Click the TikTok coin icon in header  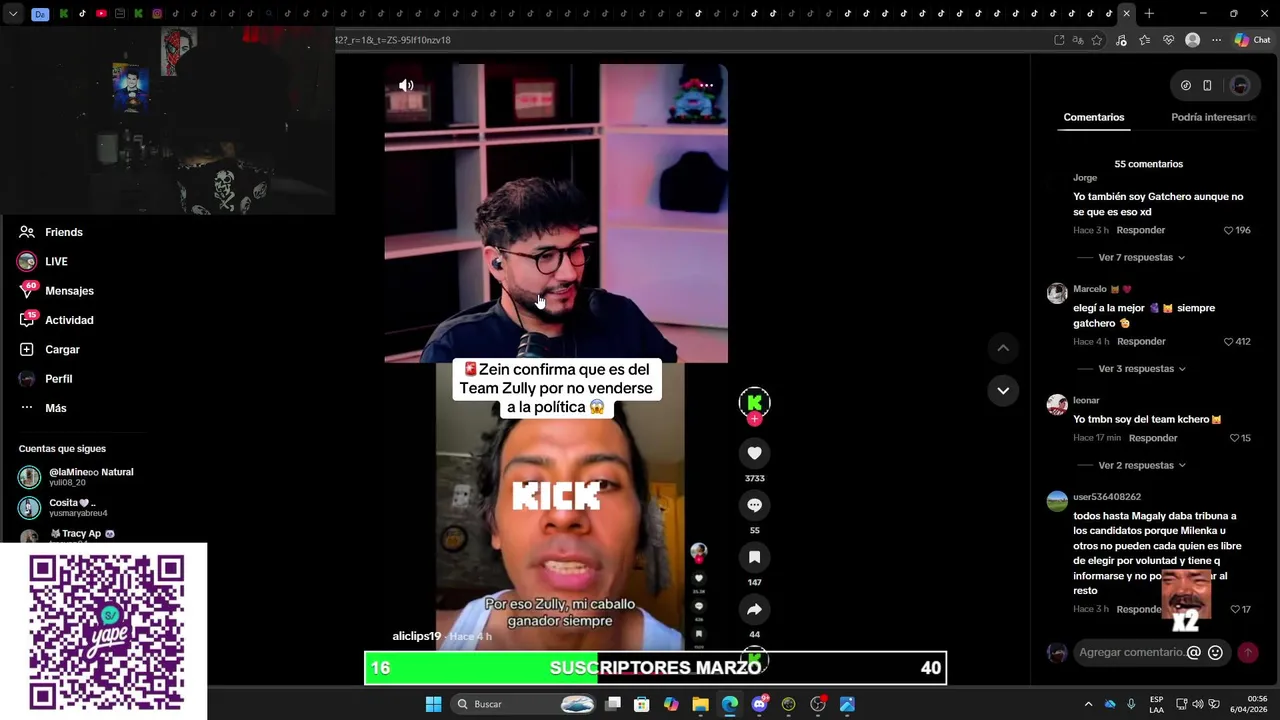point(1186,86)
